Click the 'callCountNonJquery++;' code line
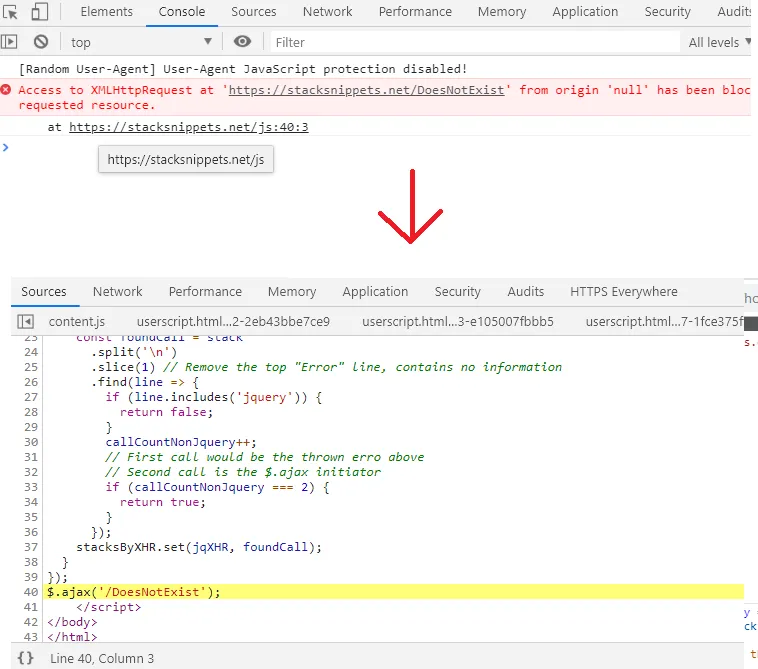Screen dimensions: 758x669 pos(181,442)
